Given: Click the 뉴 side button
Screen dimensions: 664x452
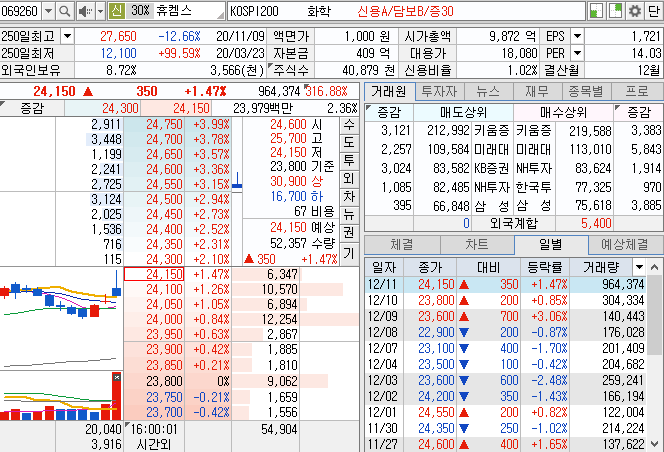Looking at the screenshot, I should coord(349,215).
